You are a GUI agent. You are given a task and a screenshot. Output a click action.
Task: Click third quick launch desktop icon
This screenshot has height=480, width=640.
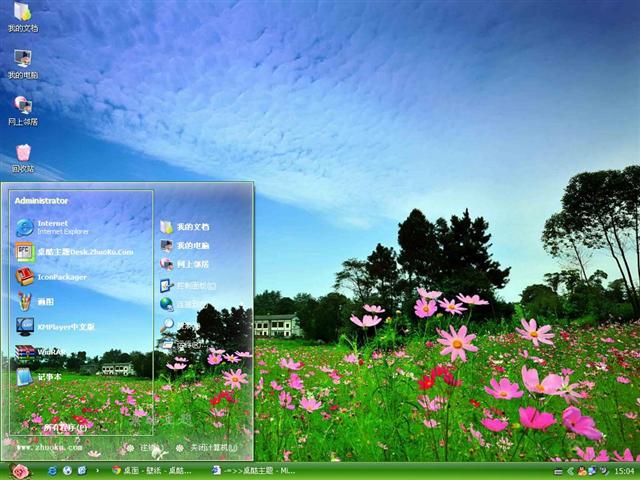(82, 471)
